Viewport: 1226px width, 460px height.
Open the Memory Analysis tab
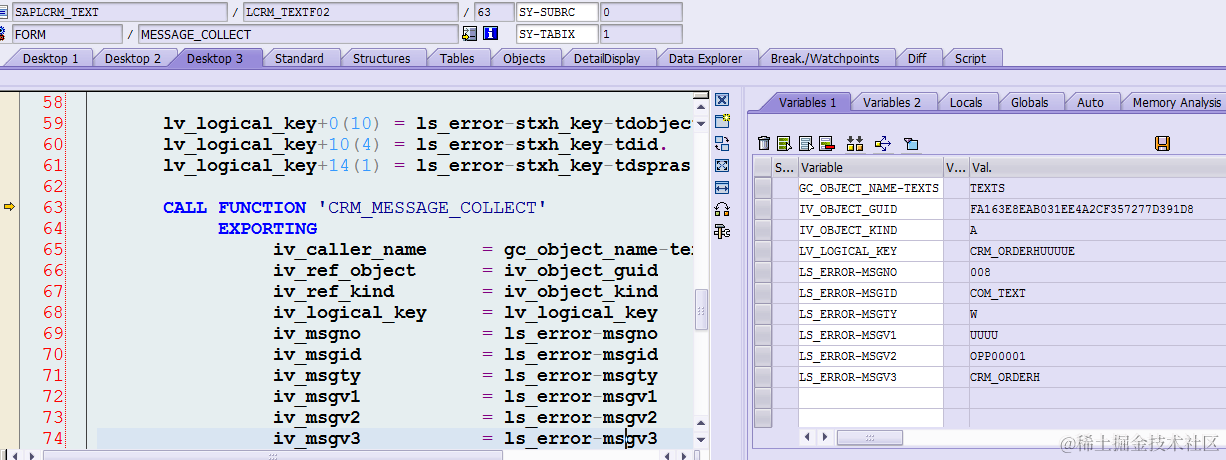click(1177, 102)
